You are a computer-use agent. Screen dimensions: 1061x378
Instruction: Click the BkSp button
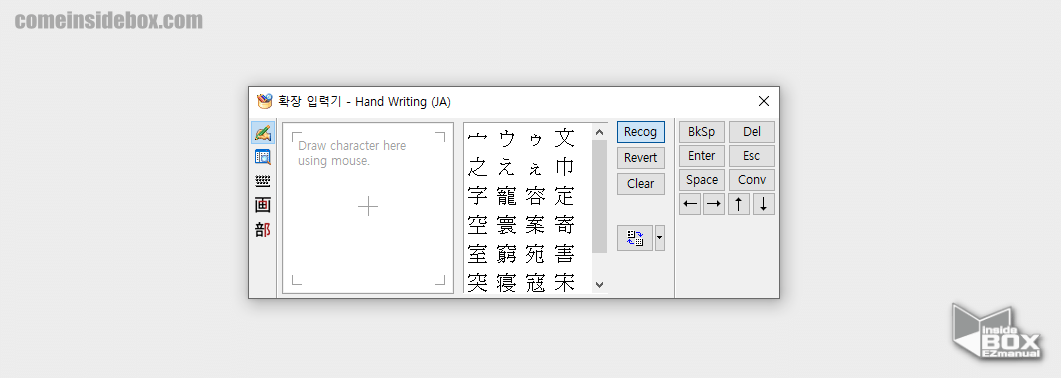(x=702, y=132)
